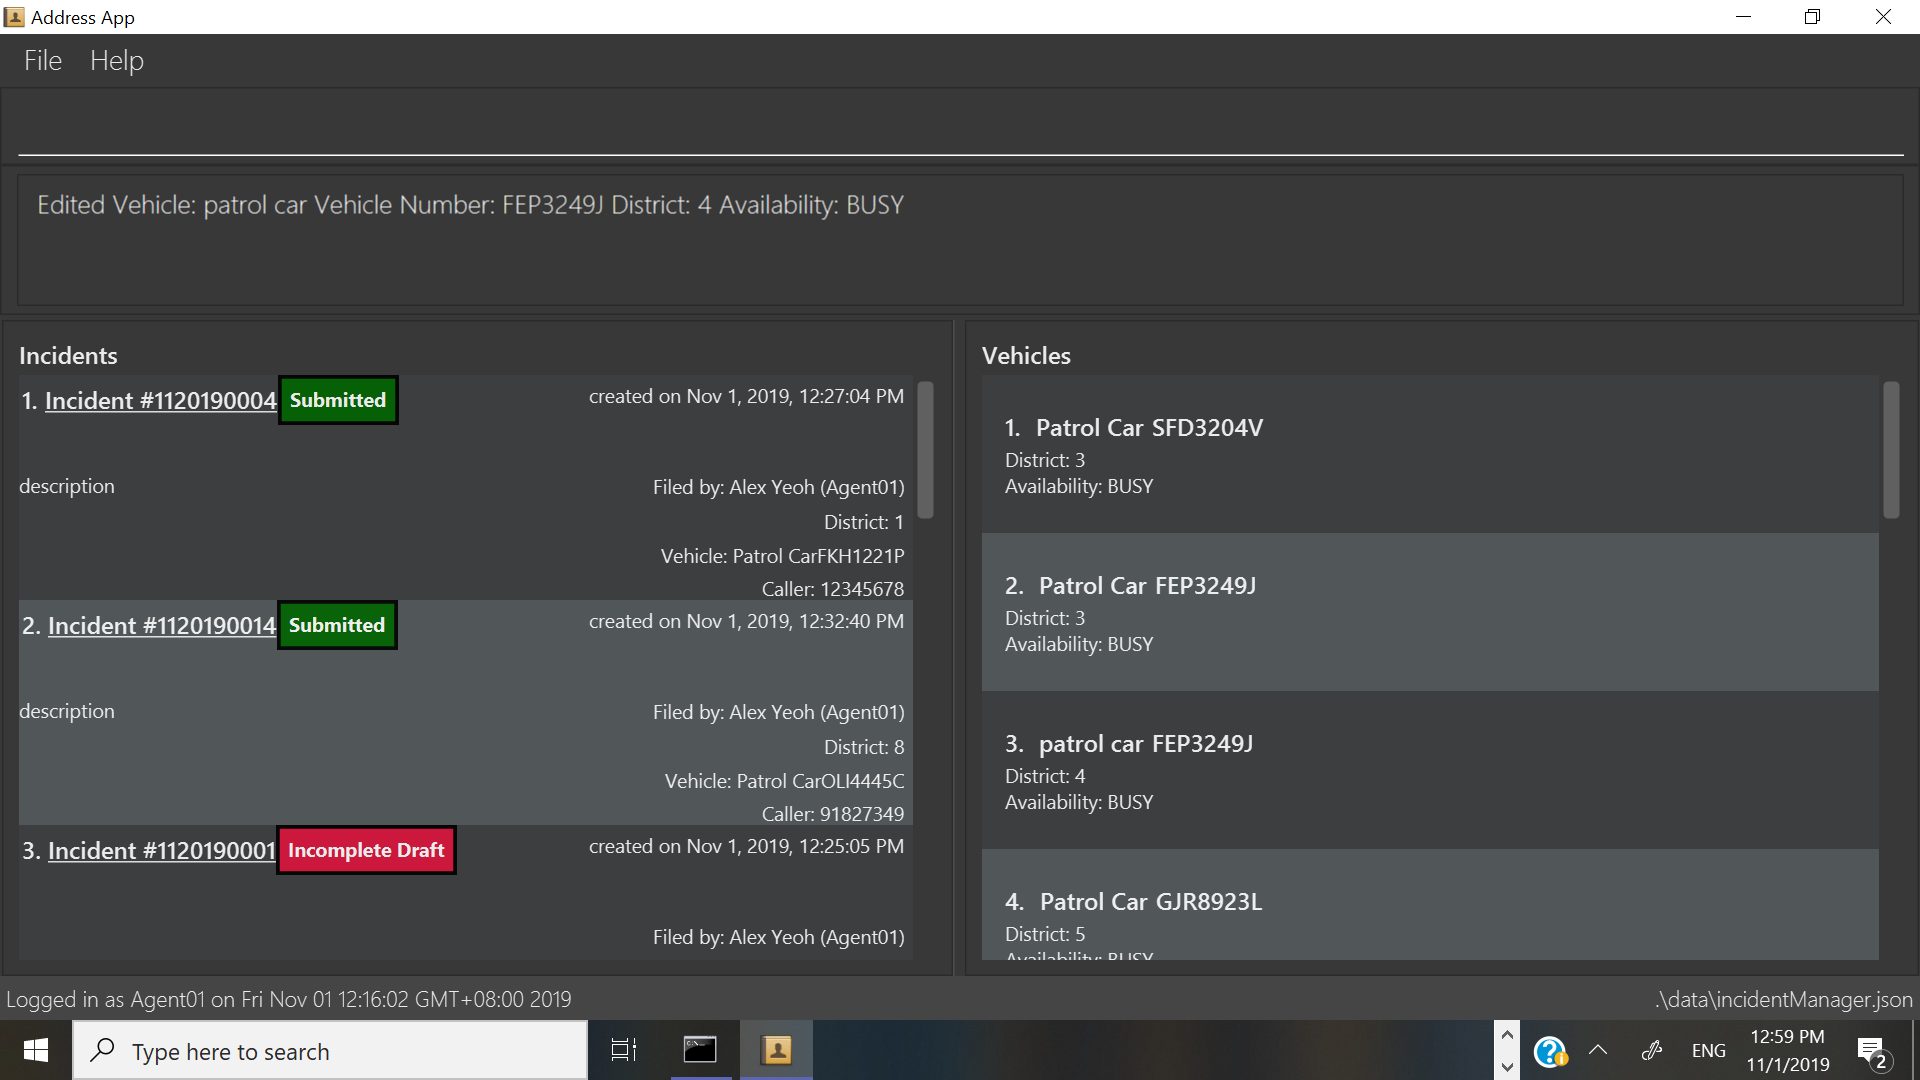Open Incident #1120190014 link

(x=161, y=626)
